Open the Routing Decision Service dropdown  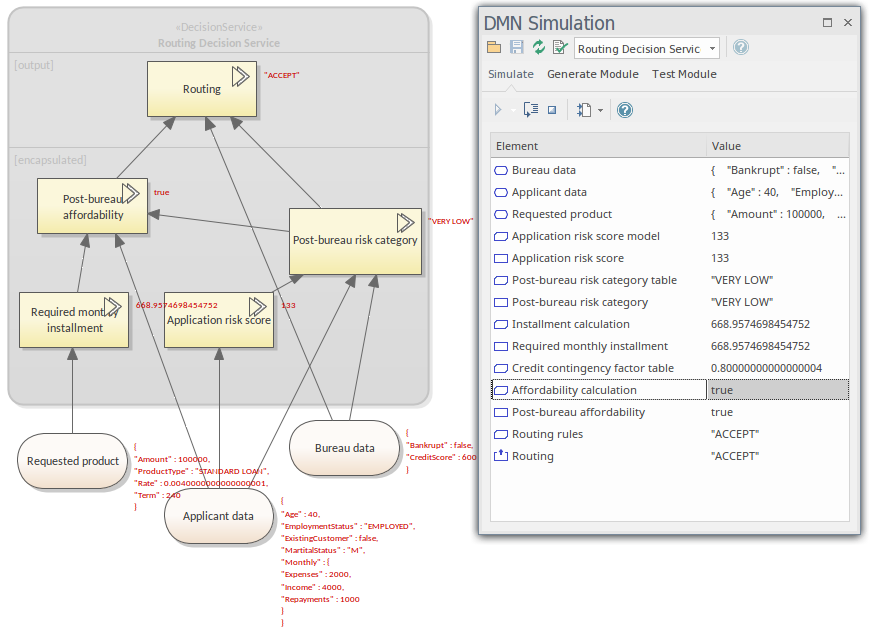[x=711, y=48]
